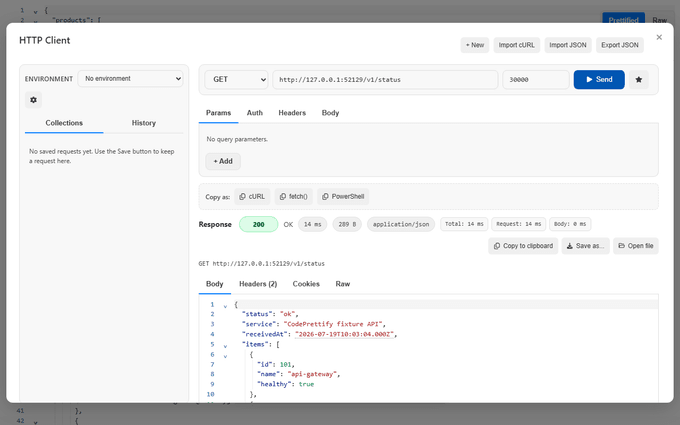Collapse the object on line 6
The width and height of the screenshot is (680, 425).
tap(225, 356)
